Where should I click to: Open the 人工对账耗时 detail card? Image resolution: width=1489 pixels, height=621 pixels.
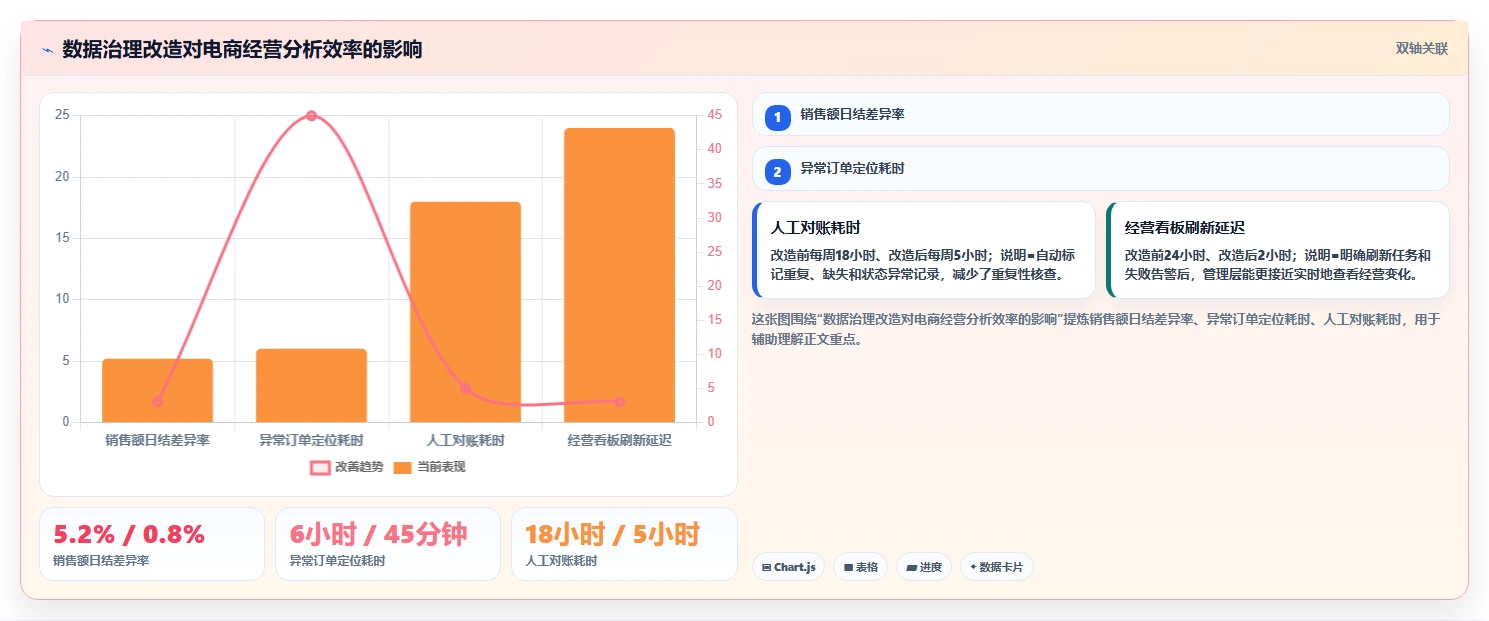[924, 250]
